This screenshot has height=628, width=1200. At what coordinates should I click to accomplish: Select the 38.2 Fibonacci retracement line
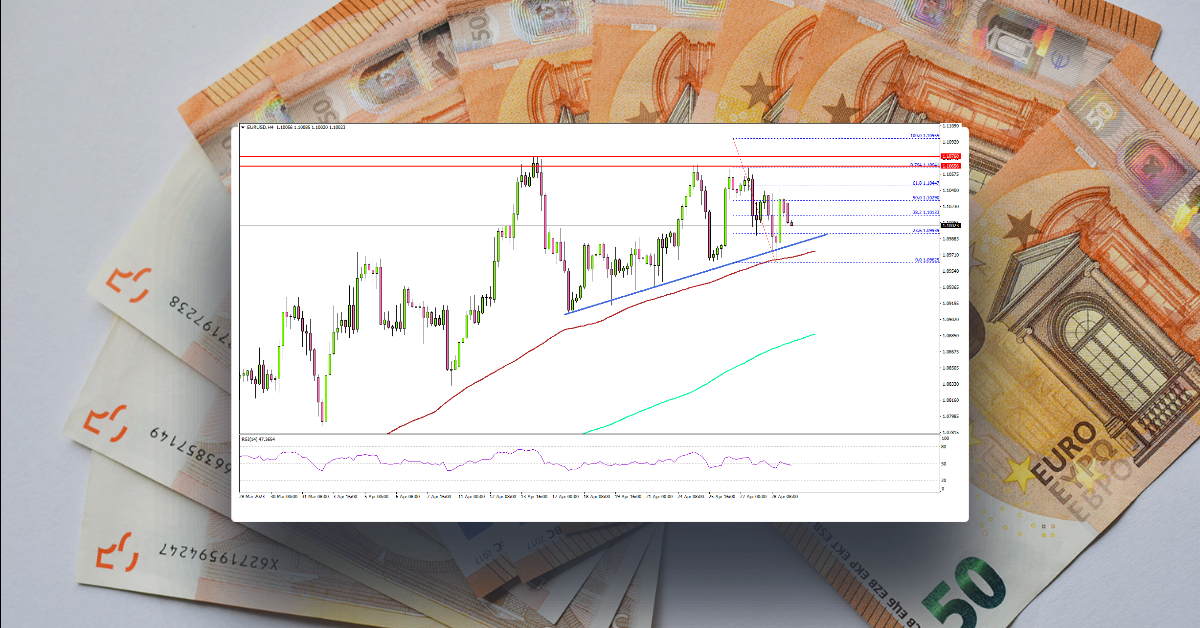pyautogui.click(x=924, y=212)
